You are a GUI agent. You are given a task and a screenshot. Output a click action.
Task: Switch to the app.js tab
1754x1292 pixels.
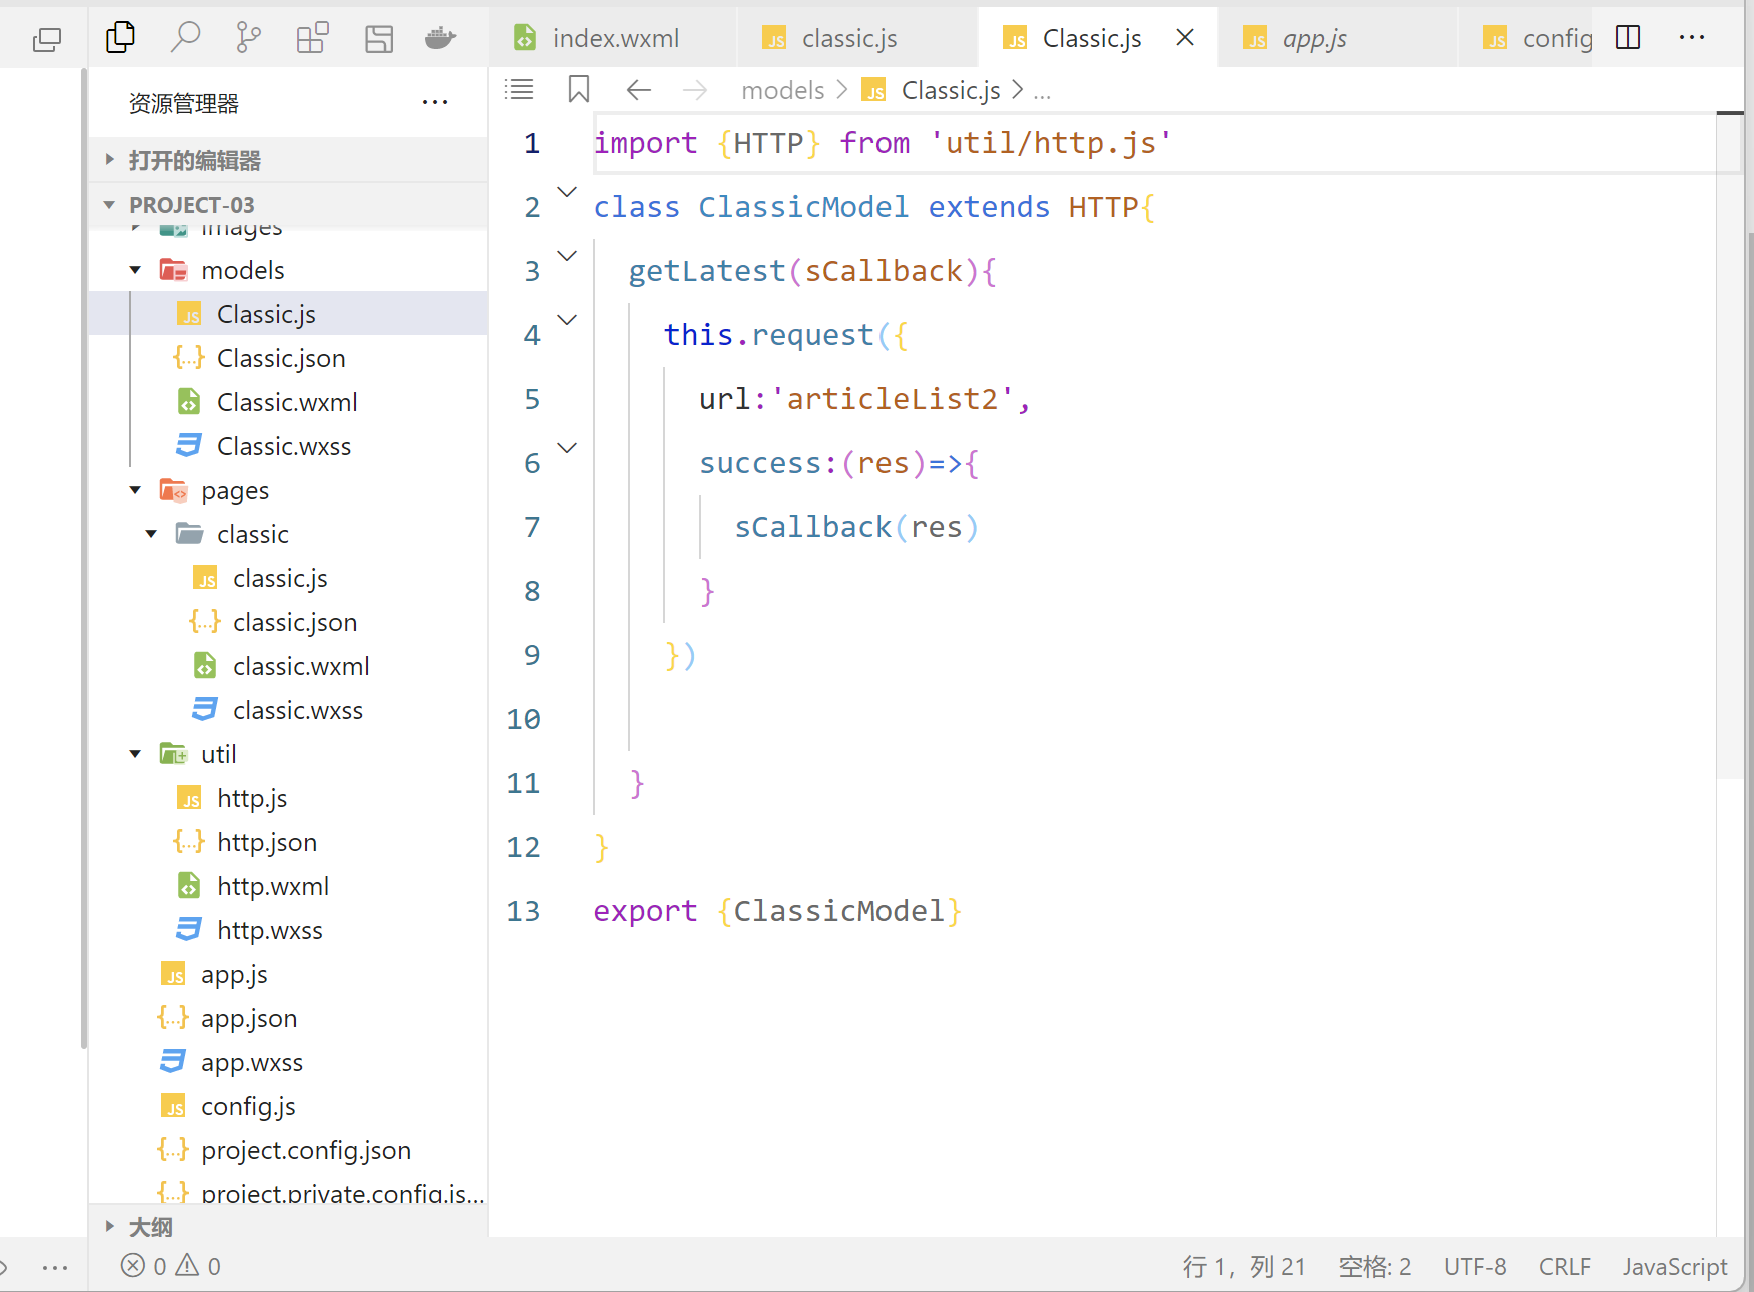1338,38
